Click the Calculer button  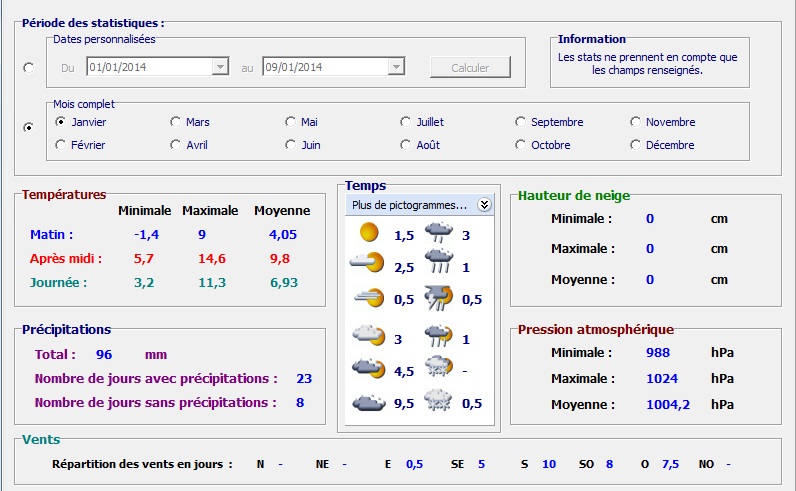[470, 68]
